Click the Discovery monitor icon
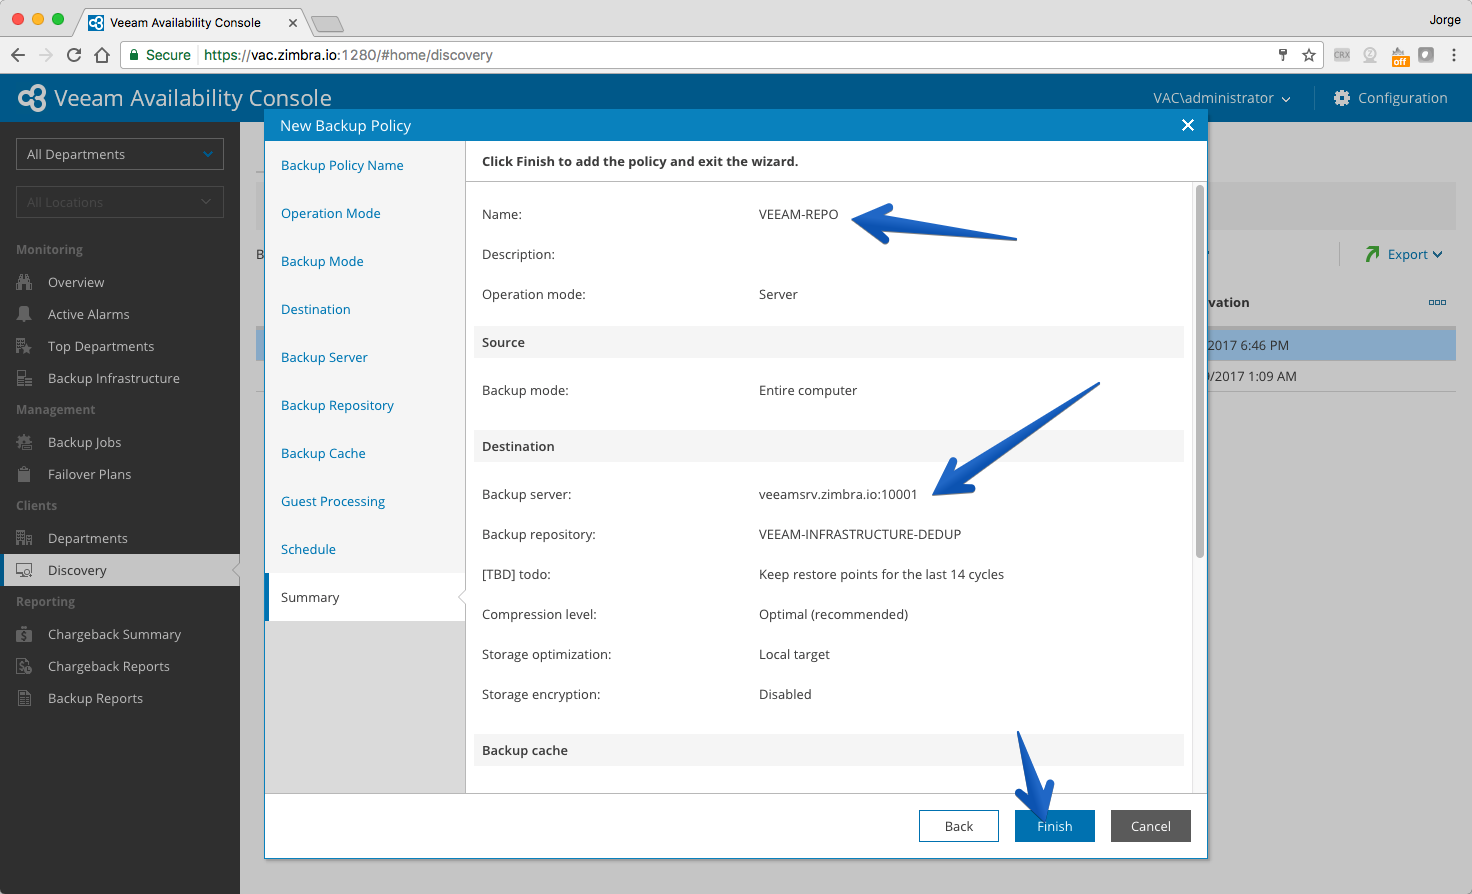 click(x=24, y=570)
